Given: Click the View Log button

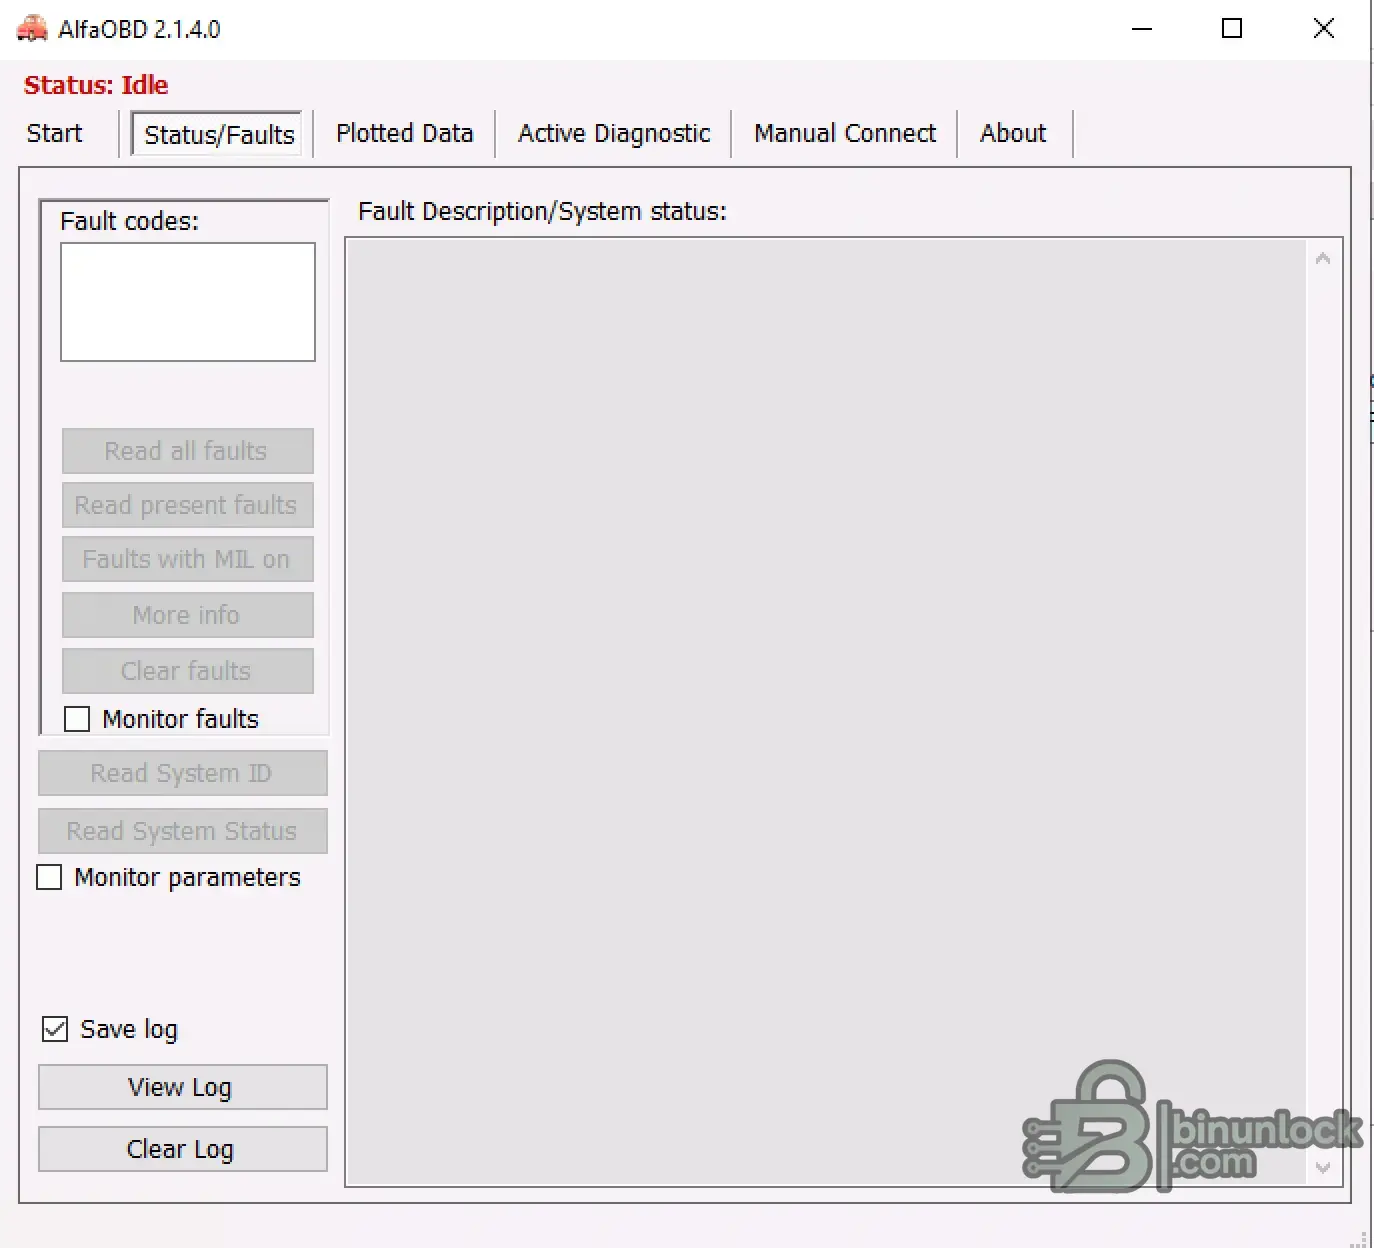Looking at the screenshot, I should pos(183,1087).
